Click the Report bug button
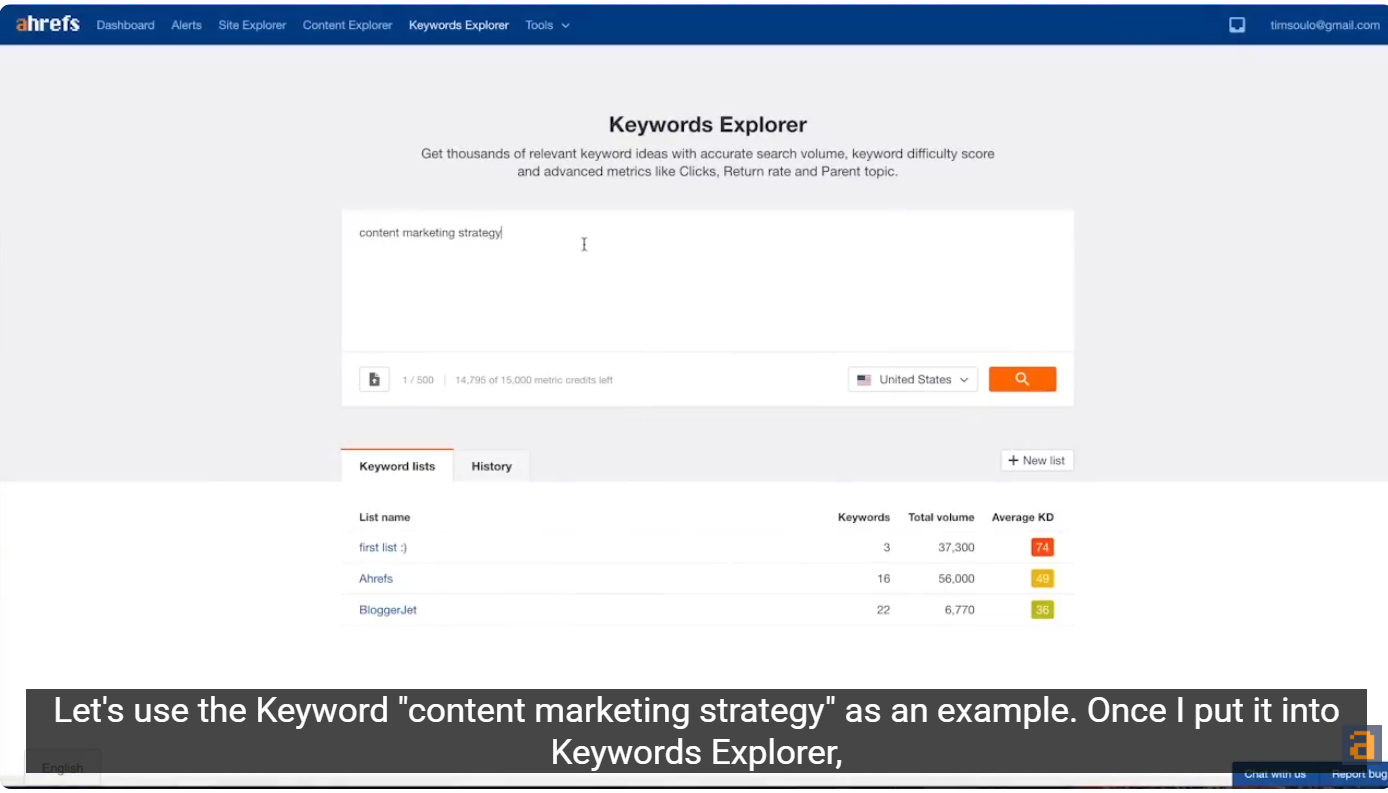This screenshot has height=793, width=1388. 1358,774
